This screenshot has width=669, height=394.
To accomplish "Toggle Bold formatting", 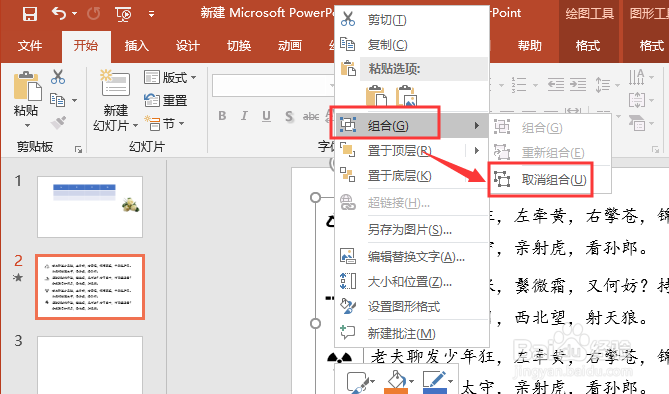I will (222, 116).
